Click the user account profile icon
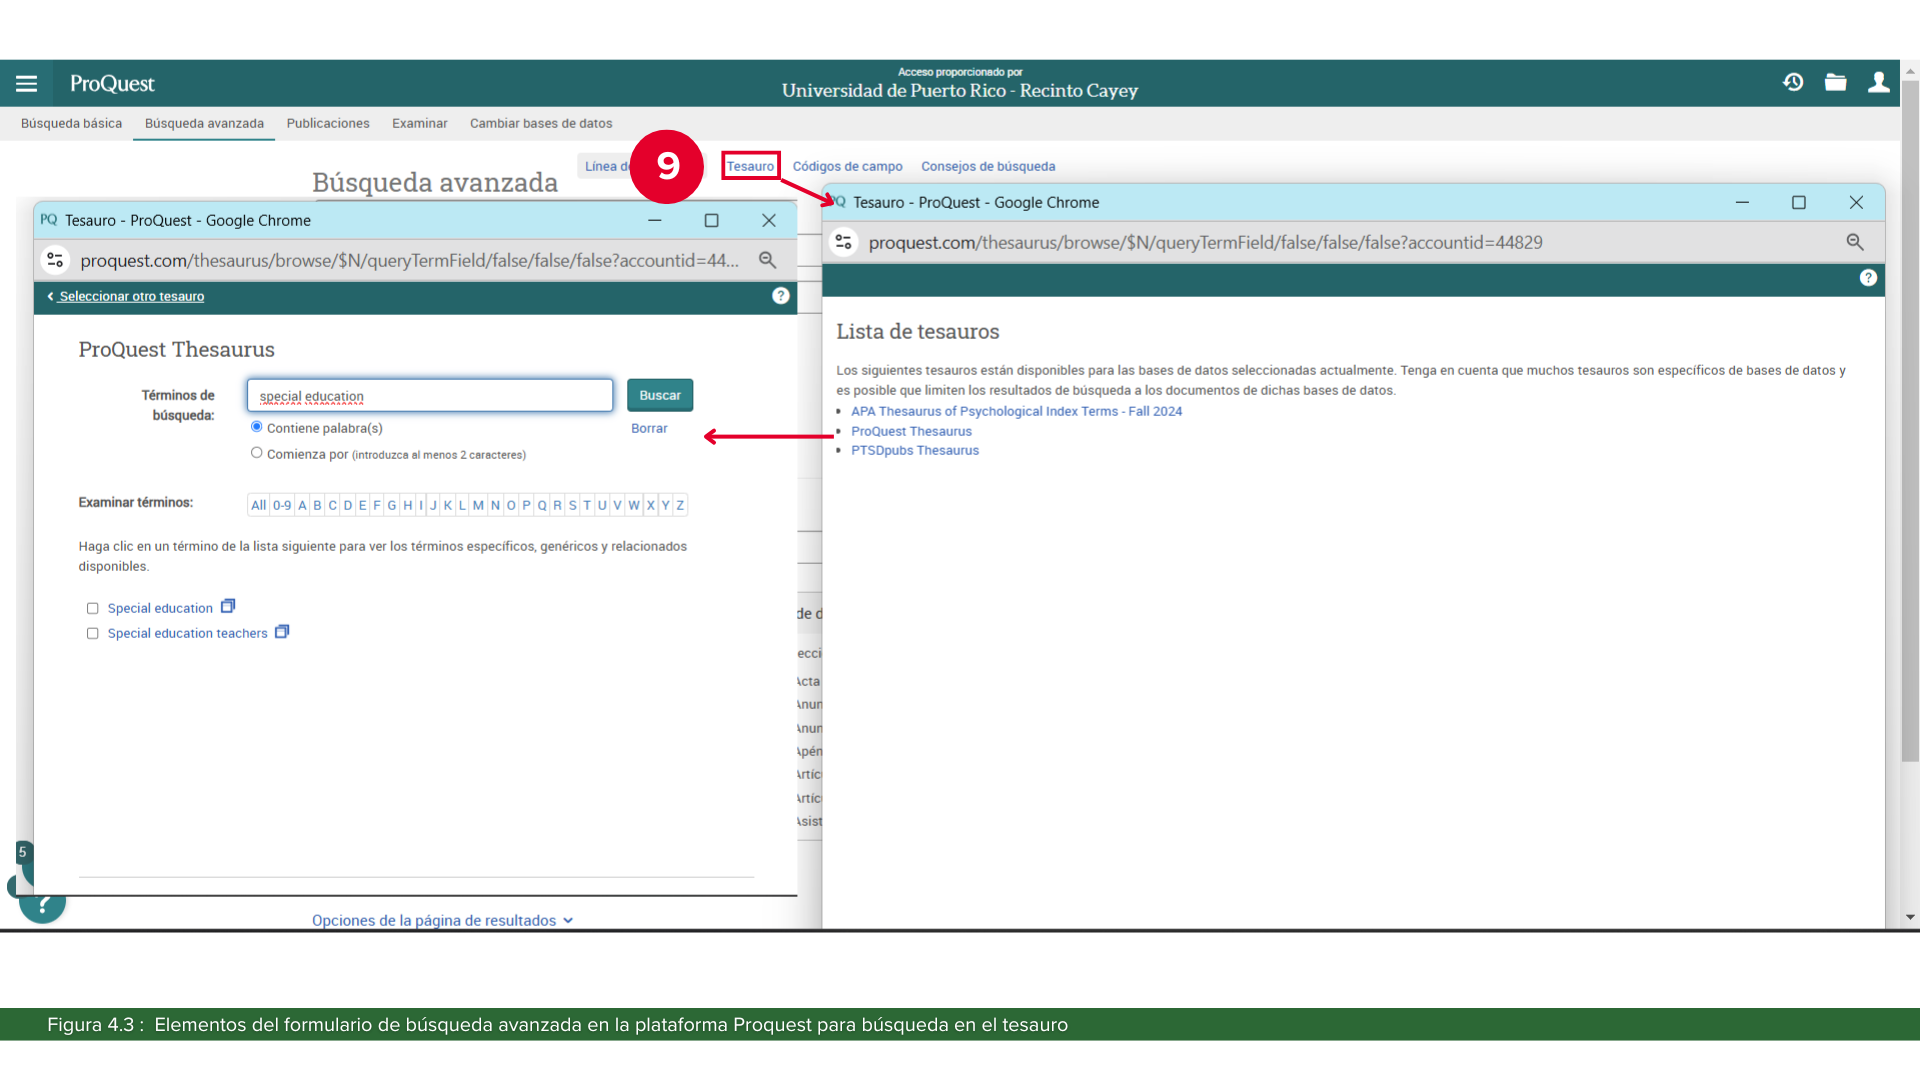The width and height of the screenshot is (1920, 1080). (1878, 83)
